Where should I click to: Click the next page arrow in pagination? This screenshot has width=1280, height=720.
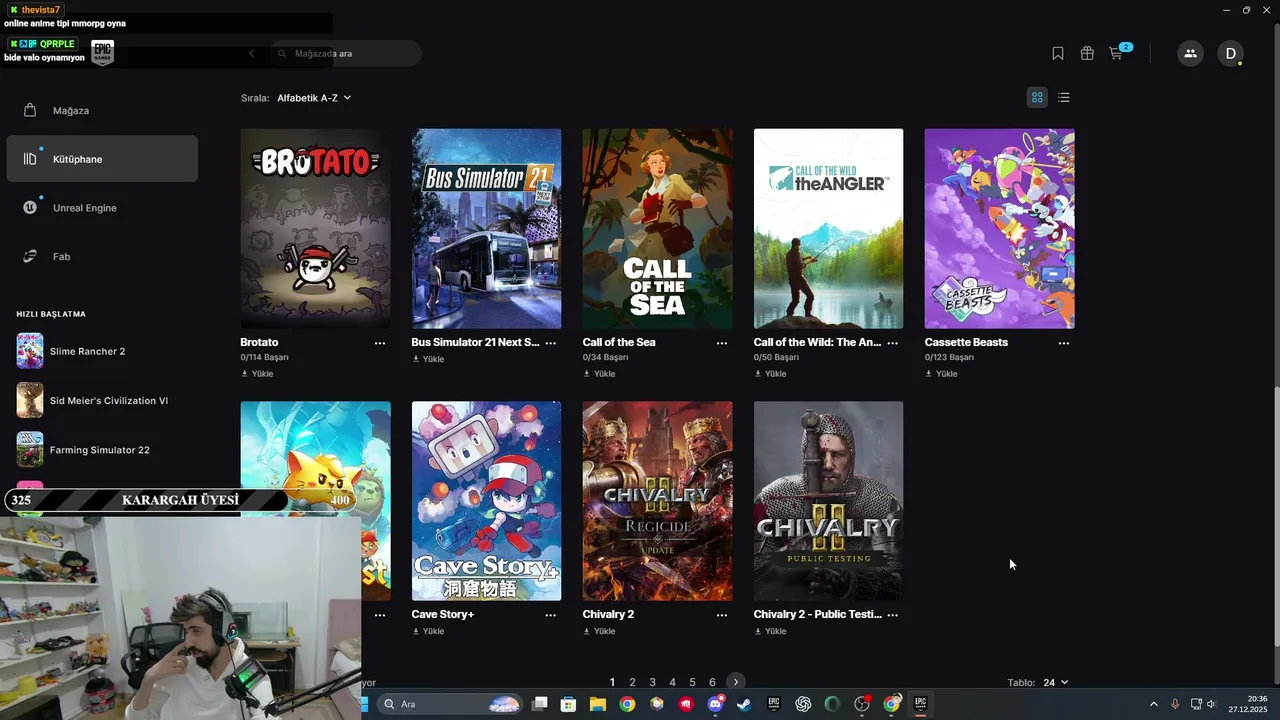click(736, 682)
